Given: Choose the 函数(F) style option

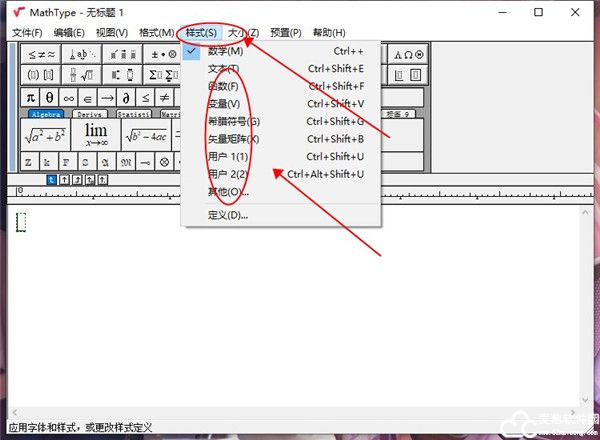Looking at the screenshot, I should click(223, 86).
